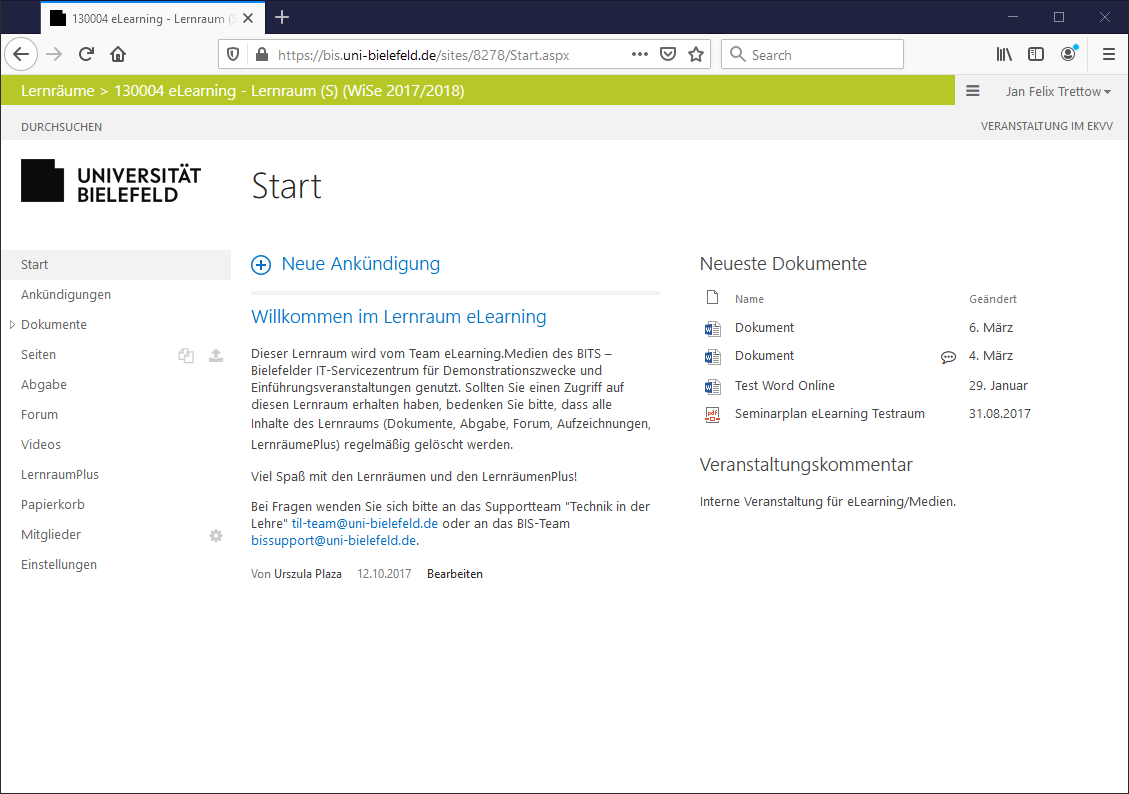Click the til-team@uni-bielefeld.de email link
Image resolution: width=1129 pixels, height=794 pixels.
tap(364, 523)
